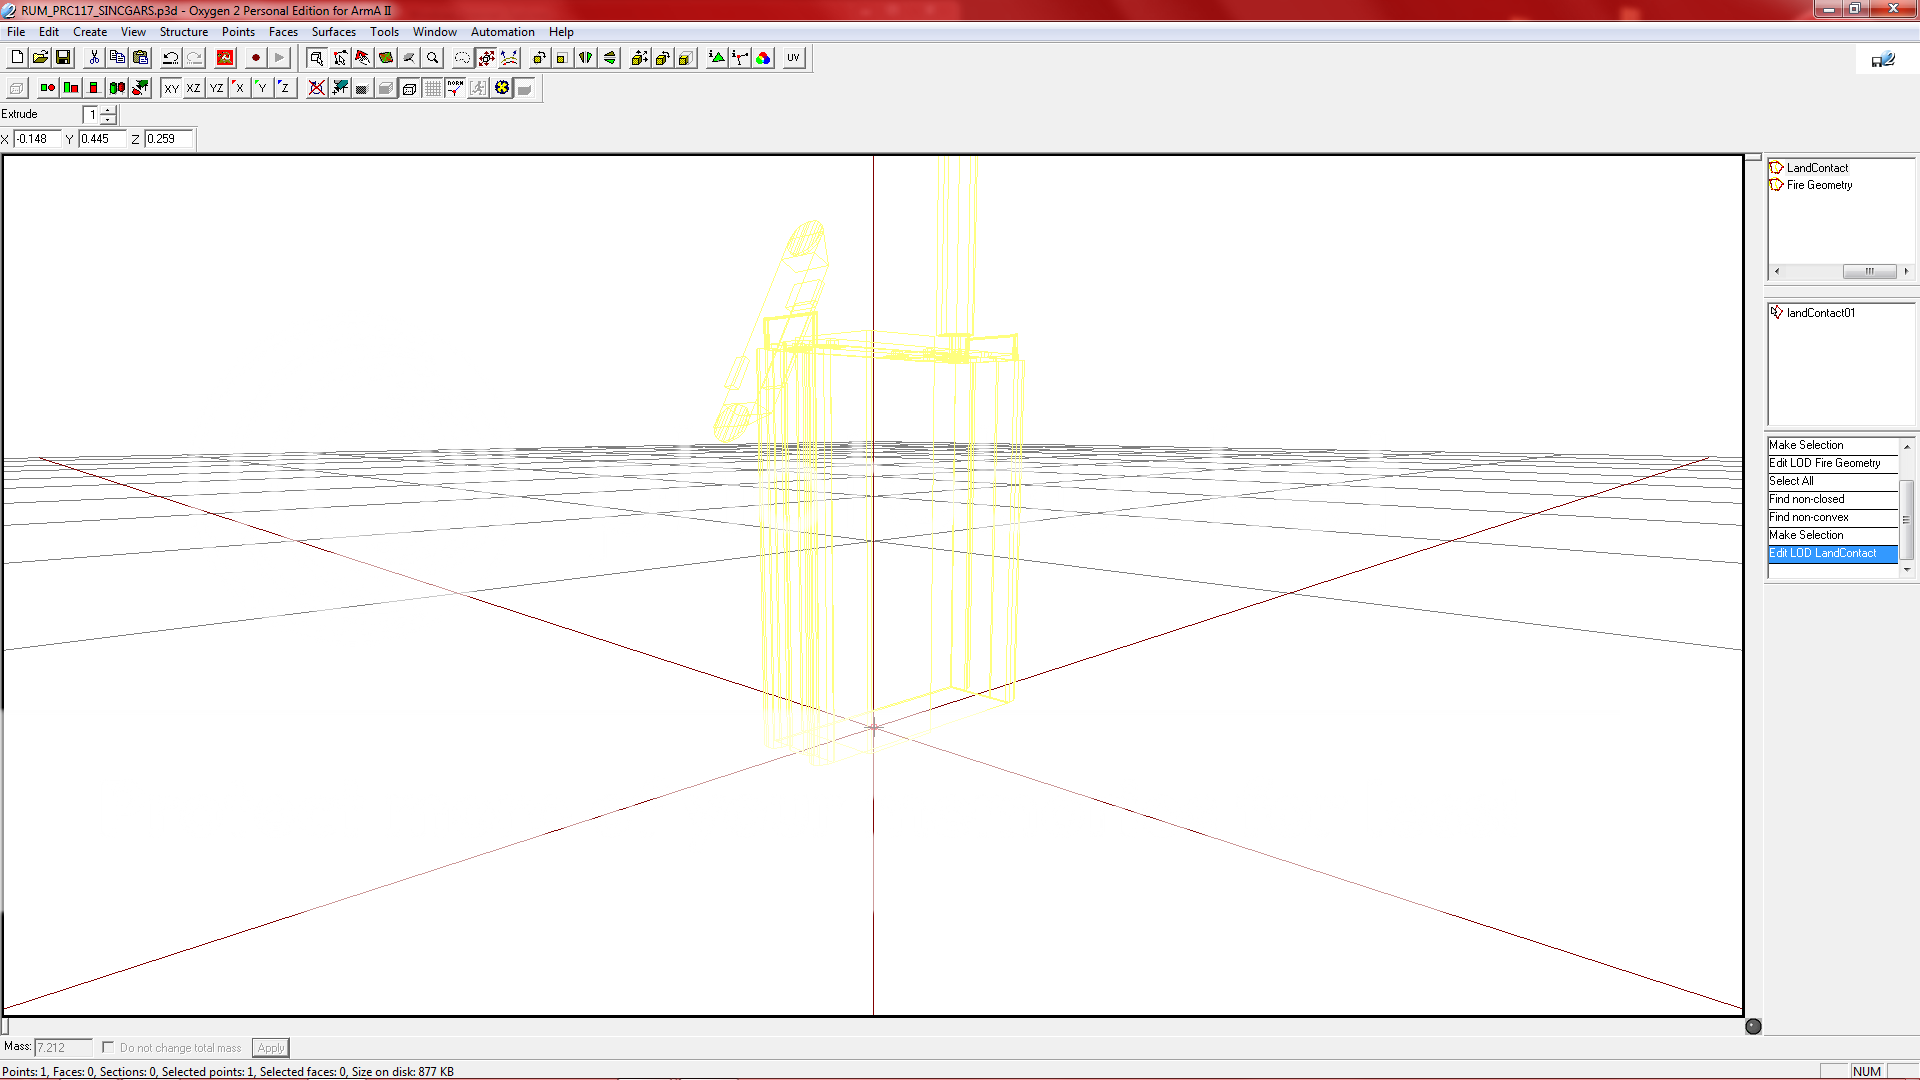Viewport: 1920px width, 1080px height.
Task: Click the magnifier zoom tool icon
Action: pyautogui.click(x=433, y=58)
